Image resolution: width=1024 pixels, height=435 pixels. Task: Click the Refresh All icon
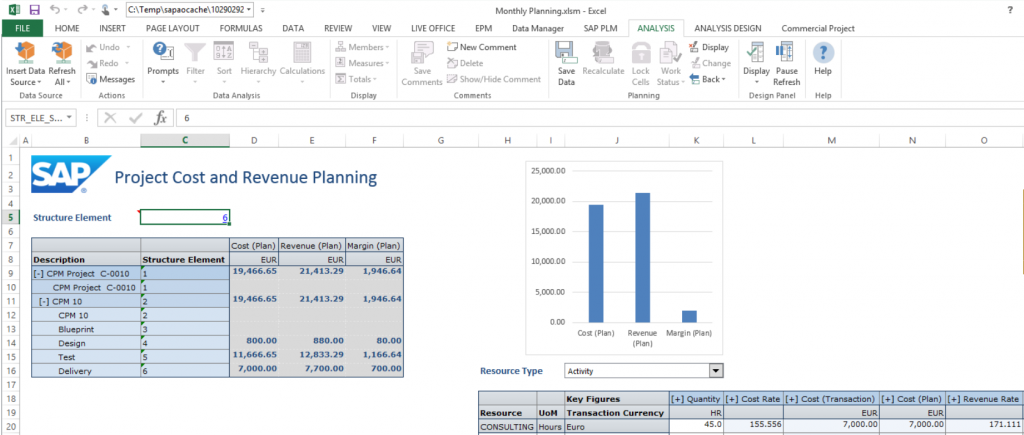click(62, 52)
